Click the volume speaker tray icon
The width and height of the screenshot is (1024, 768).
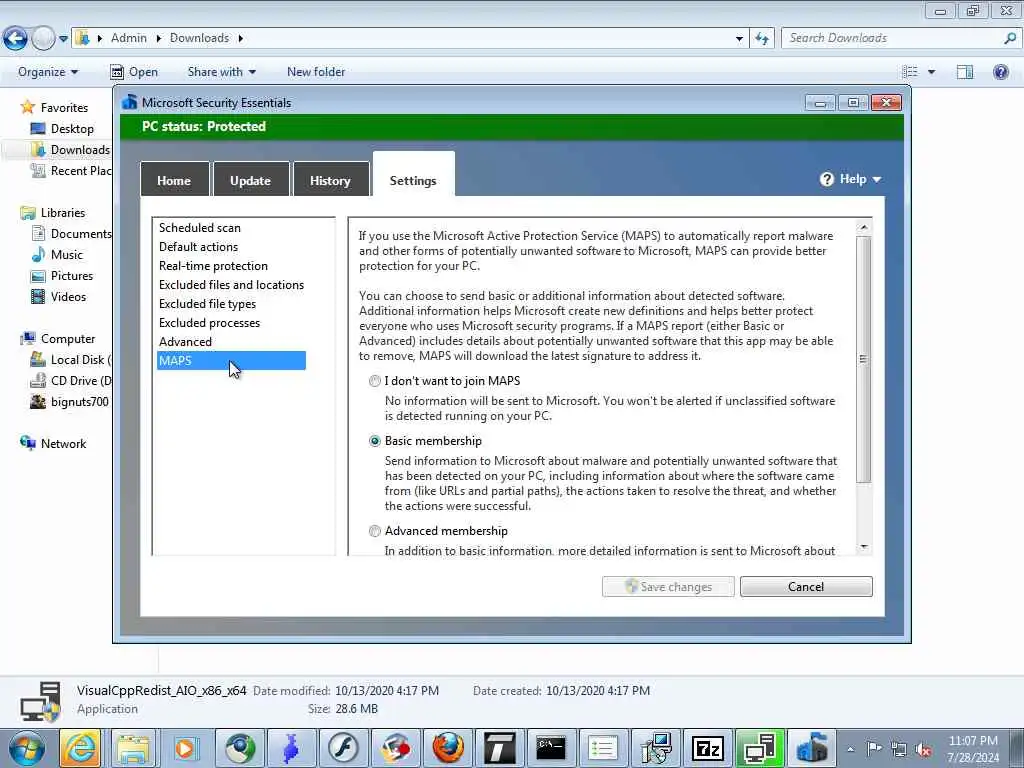[923, 750]
